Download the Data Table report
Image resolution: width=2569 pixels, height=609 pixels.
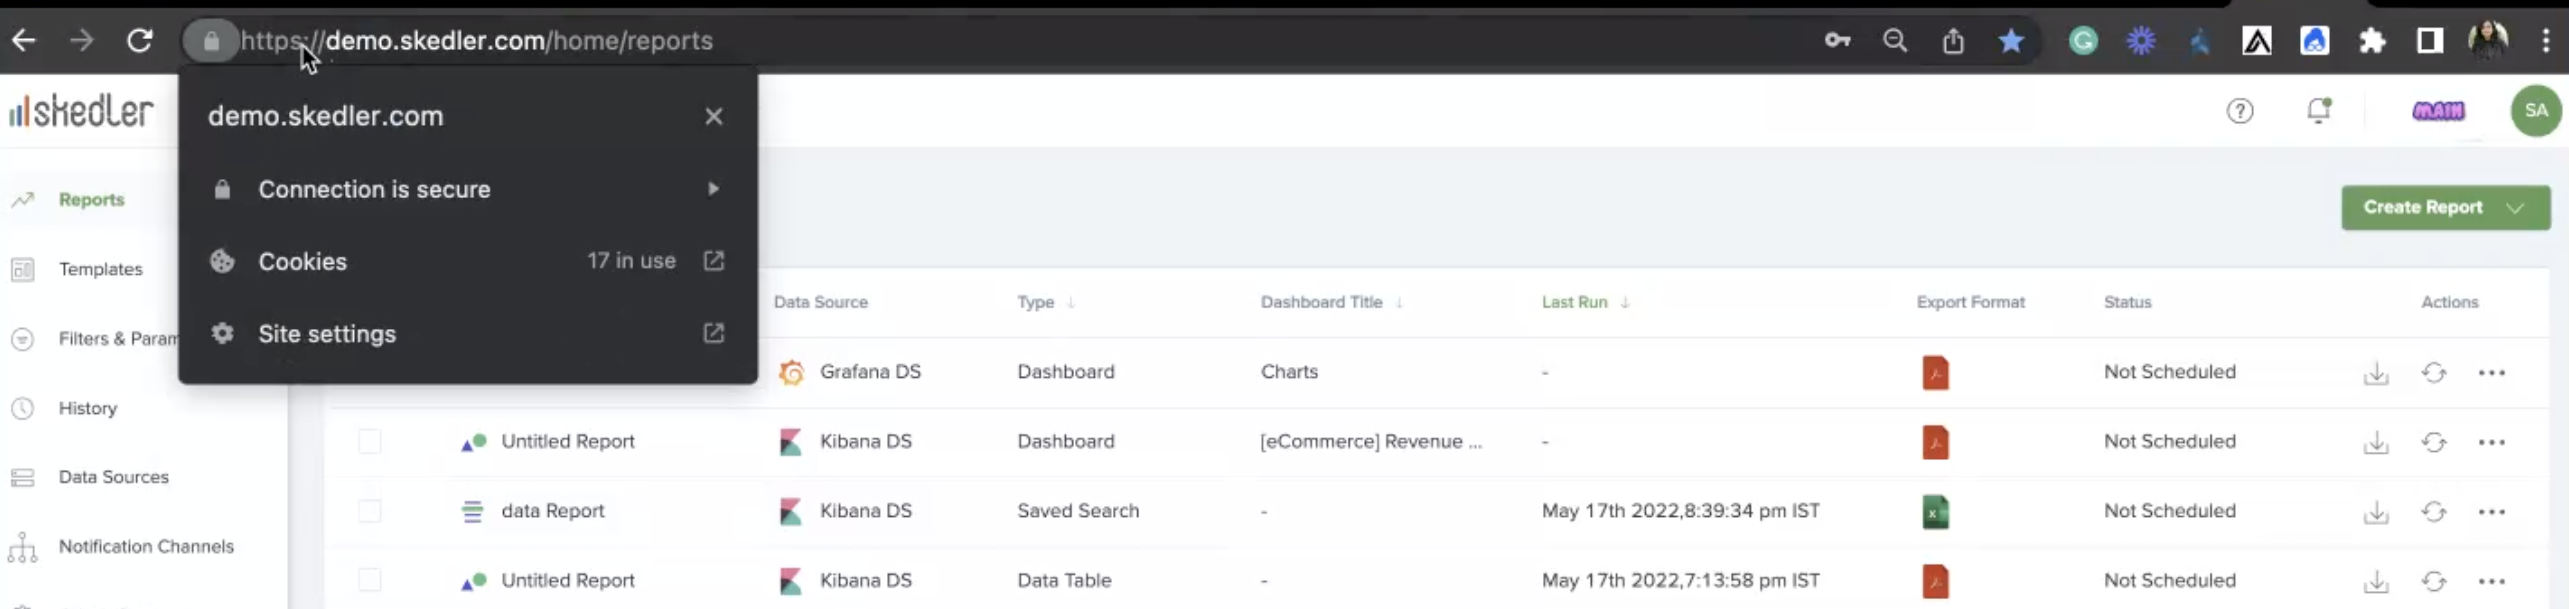point(2376,581)
